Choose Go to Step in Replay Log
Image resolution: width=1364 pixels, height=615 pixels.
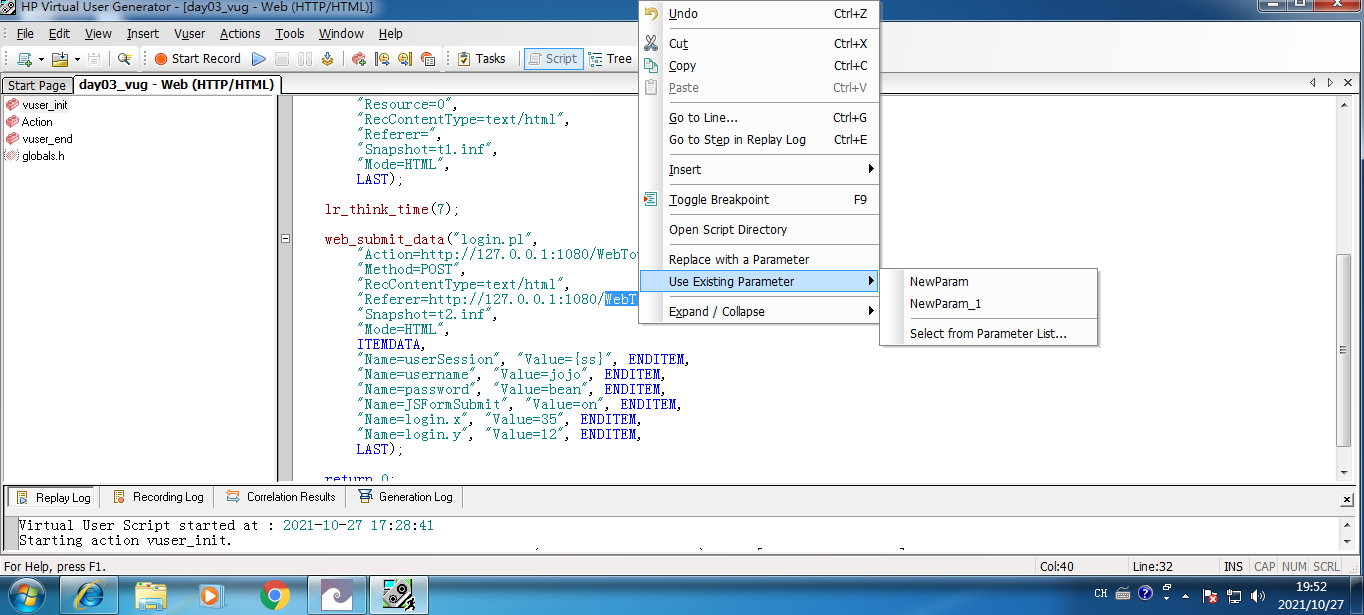coord(758,140)
